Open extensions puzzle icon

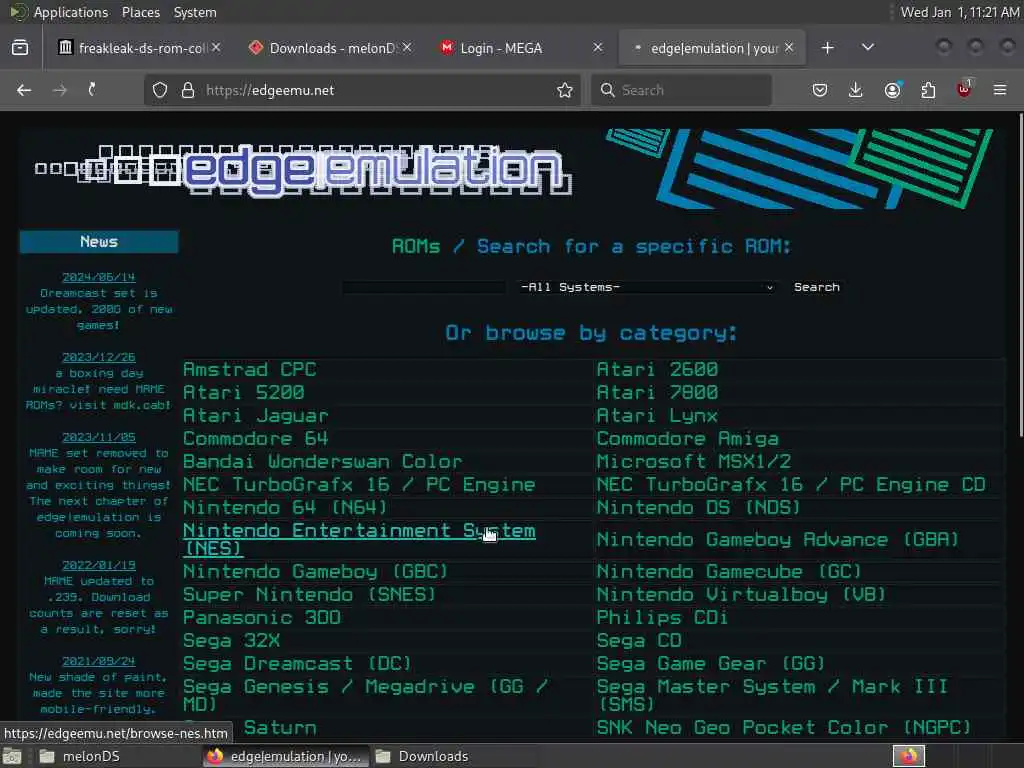928,90
